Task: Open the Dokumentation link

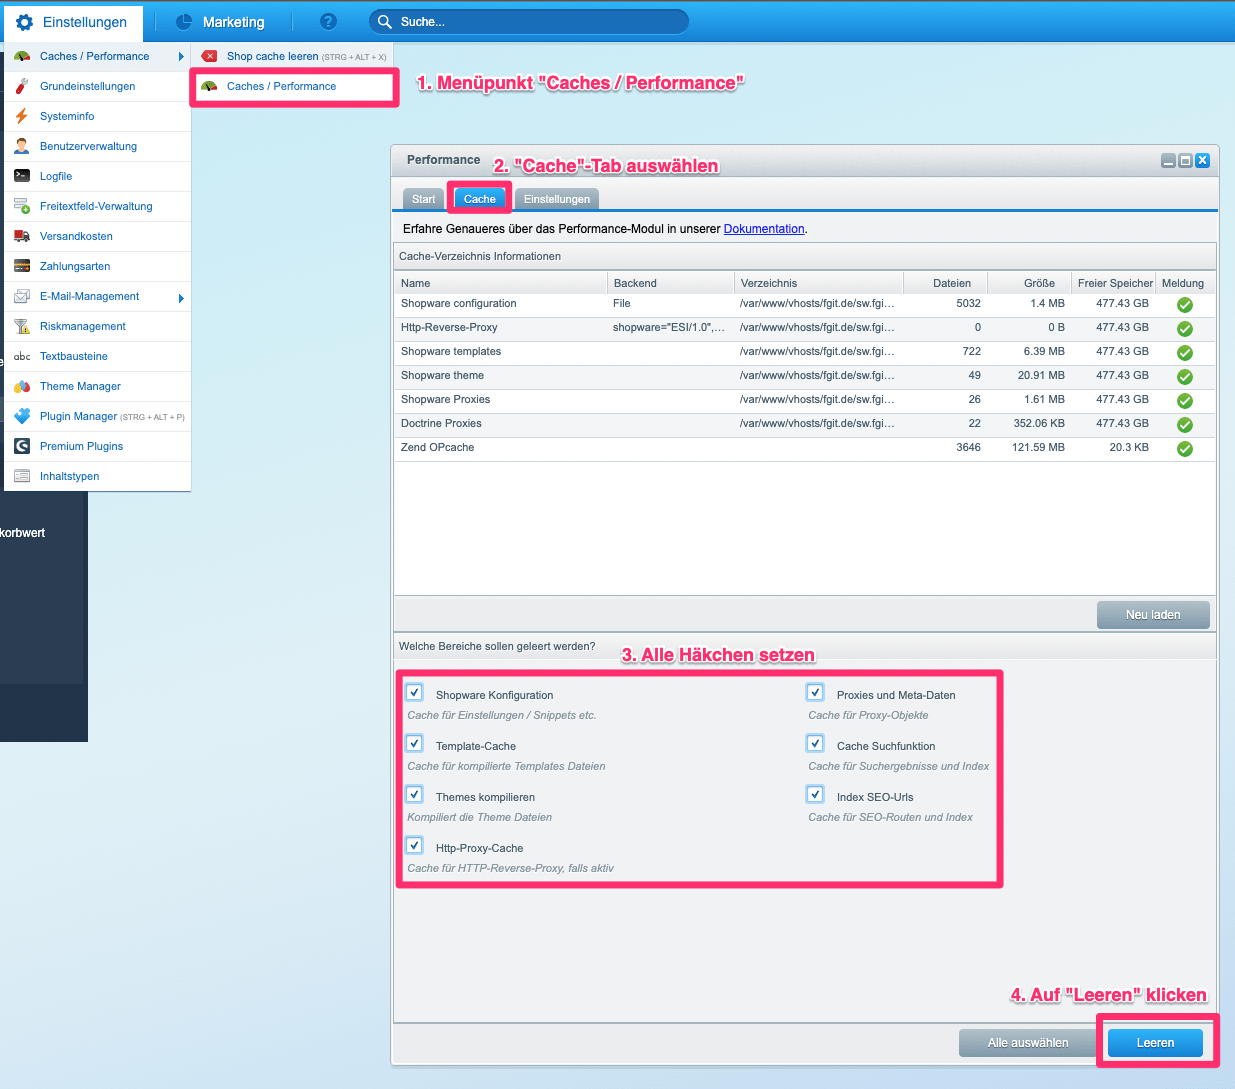Action: 764,229
